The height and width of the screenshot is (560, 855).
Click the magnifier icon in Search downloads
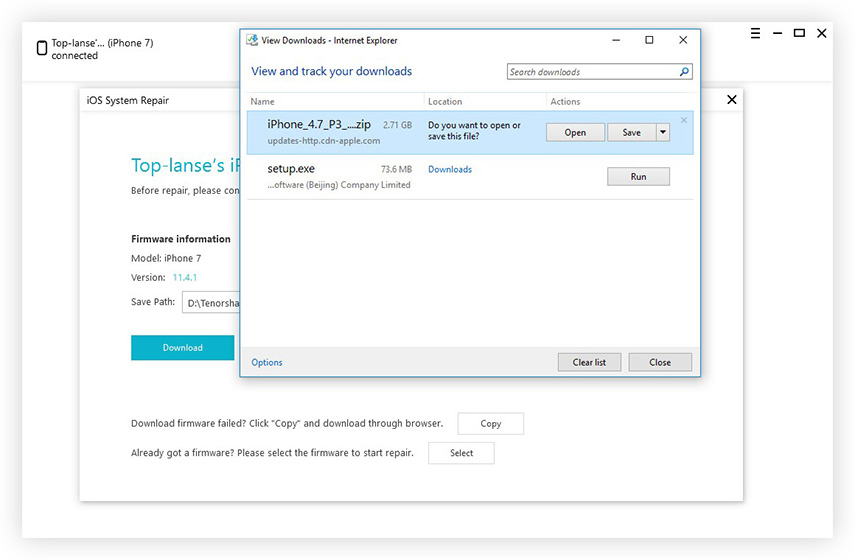[x=684, y=71]
